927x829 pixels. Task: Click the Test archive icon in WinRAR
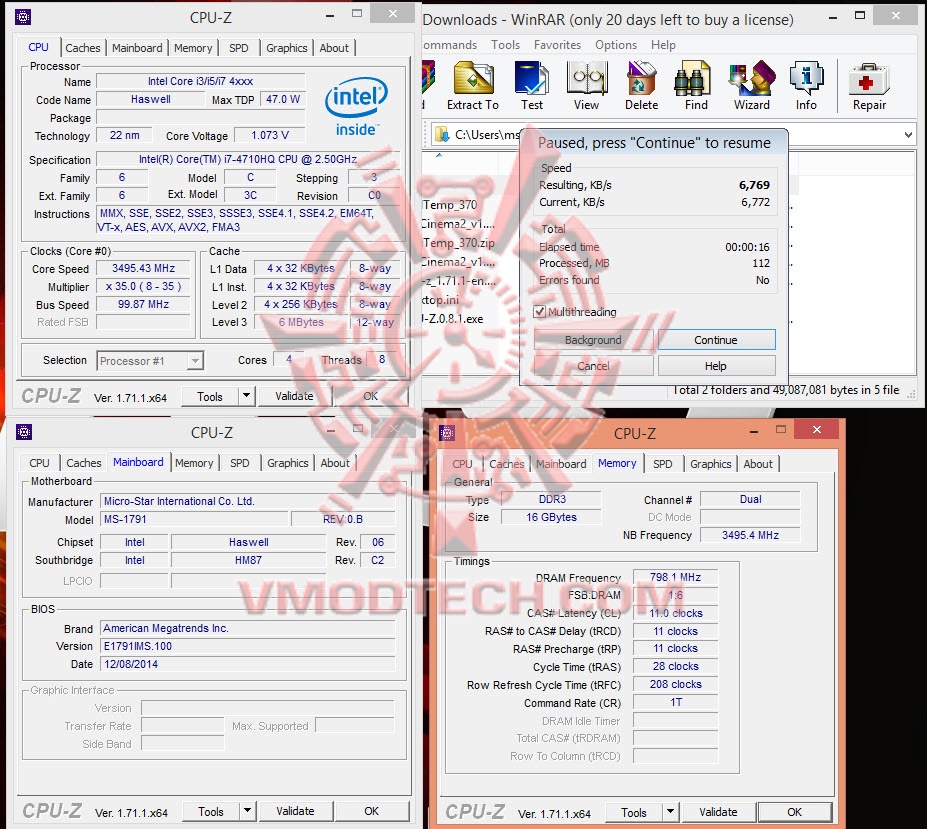point(531,86)
